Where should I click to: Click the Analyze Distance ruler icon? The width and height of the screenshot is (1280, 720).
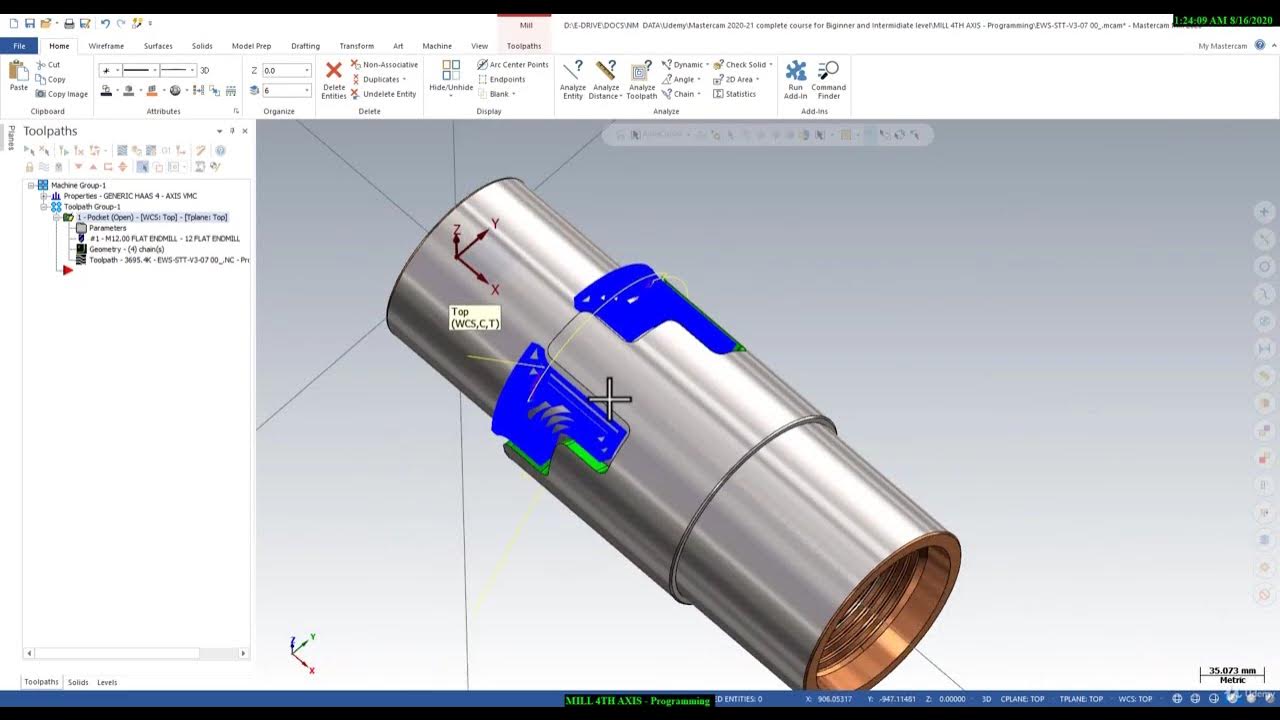pyautogui.click(x=605, y=70)
